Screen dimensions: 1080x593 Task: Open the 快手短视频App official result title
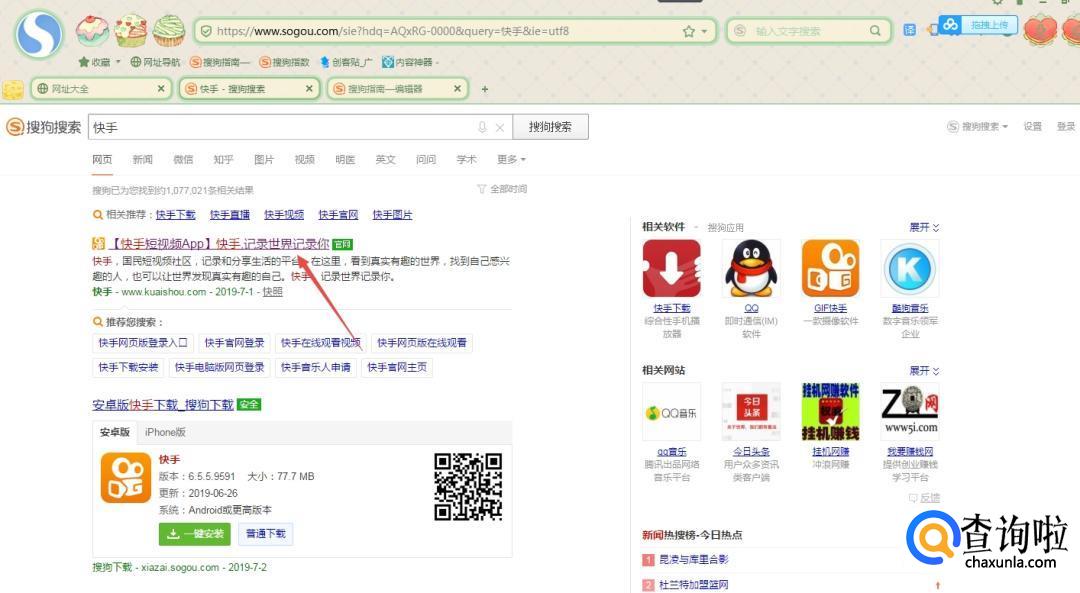point(219,244)
